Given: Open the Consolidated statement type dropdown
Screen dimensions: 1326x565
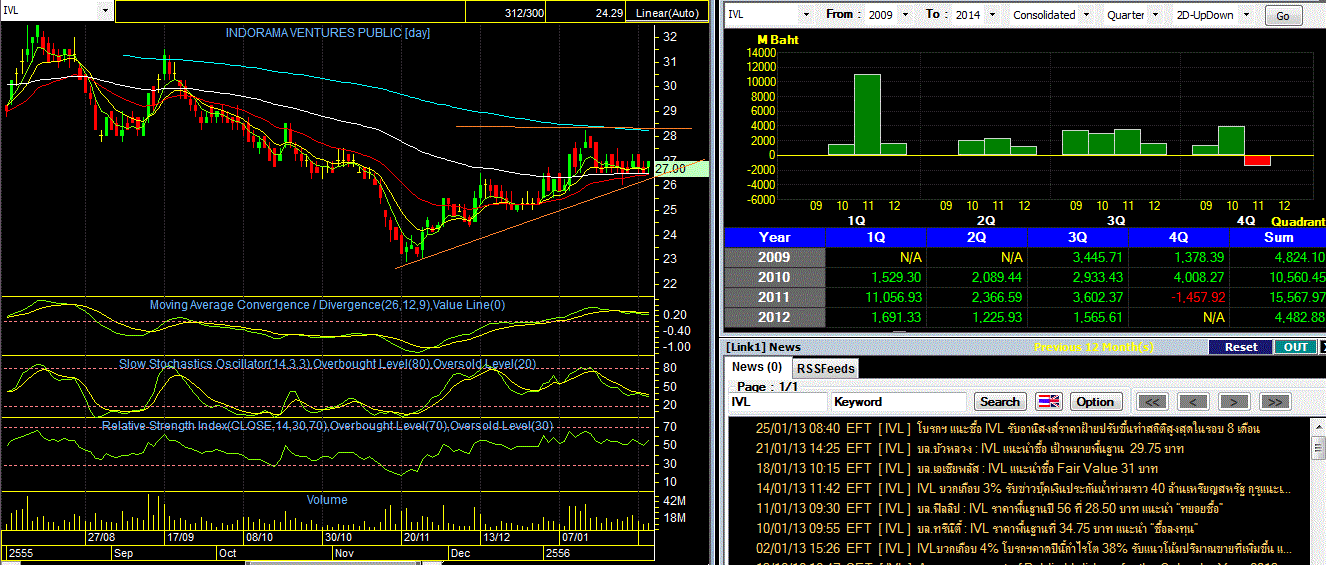Looking at the screenshot, I should (1087, 15).
